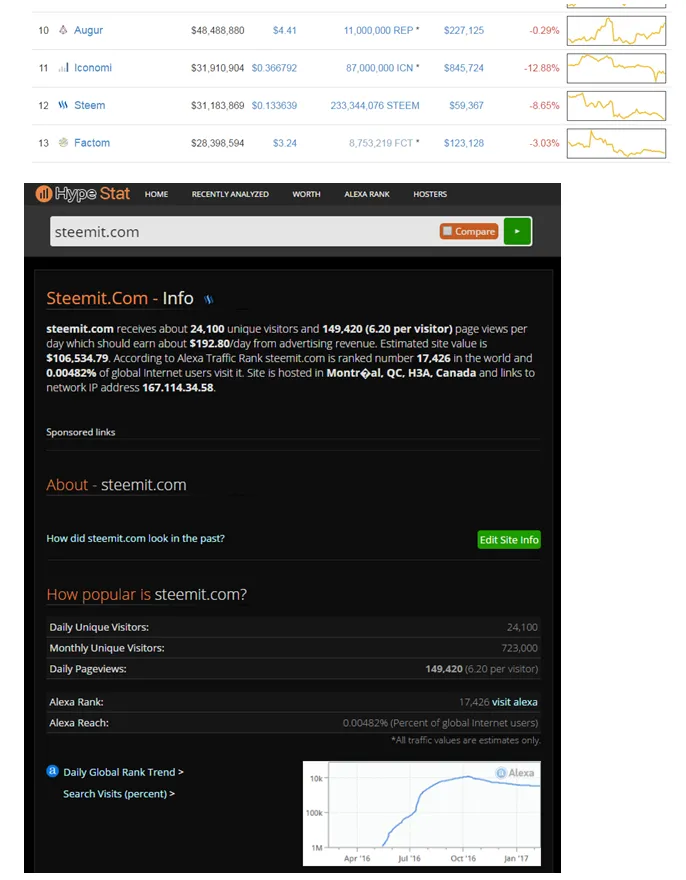Viewport: 686px width, 880px height.
Task: Click the 'About - steemit.com' heading
Action: pyautogui.click(x=116, y=485)
